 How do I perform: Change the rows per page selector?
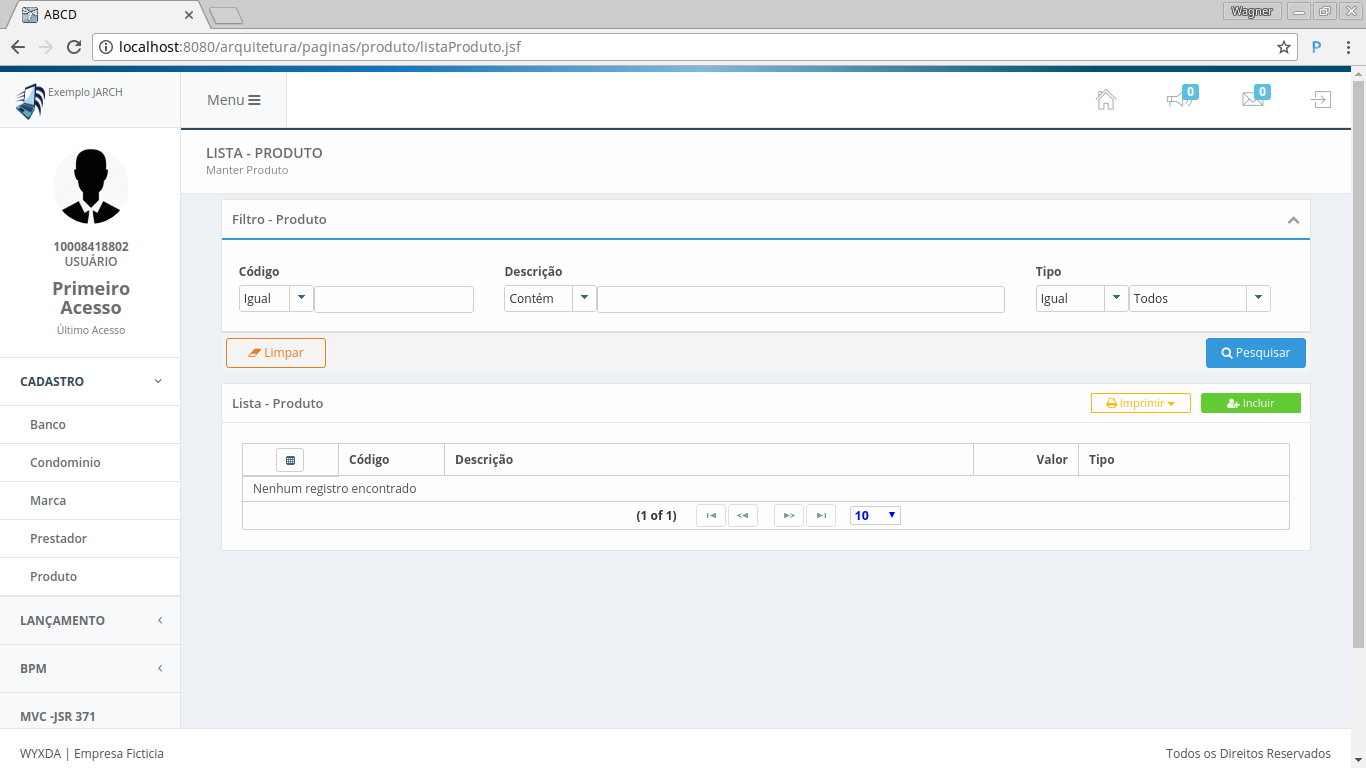coord(875,516)
